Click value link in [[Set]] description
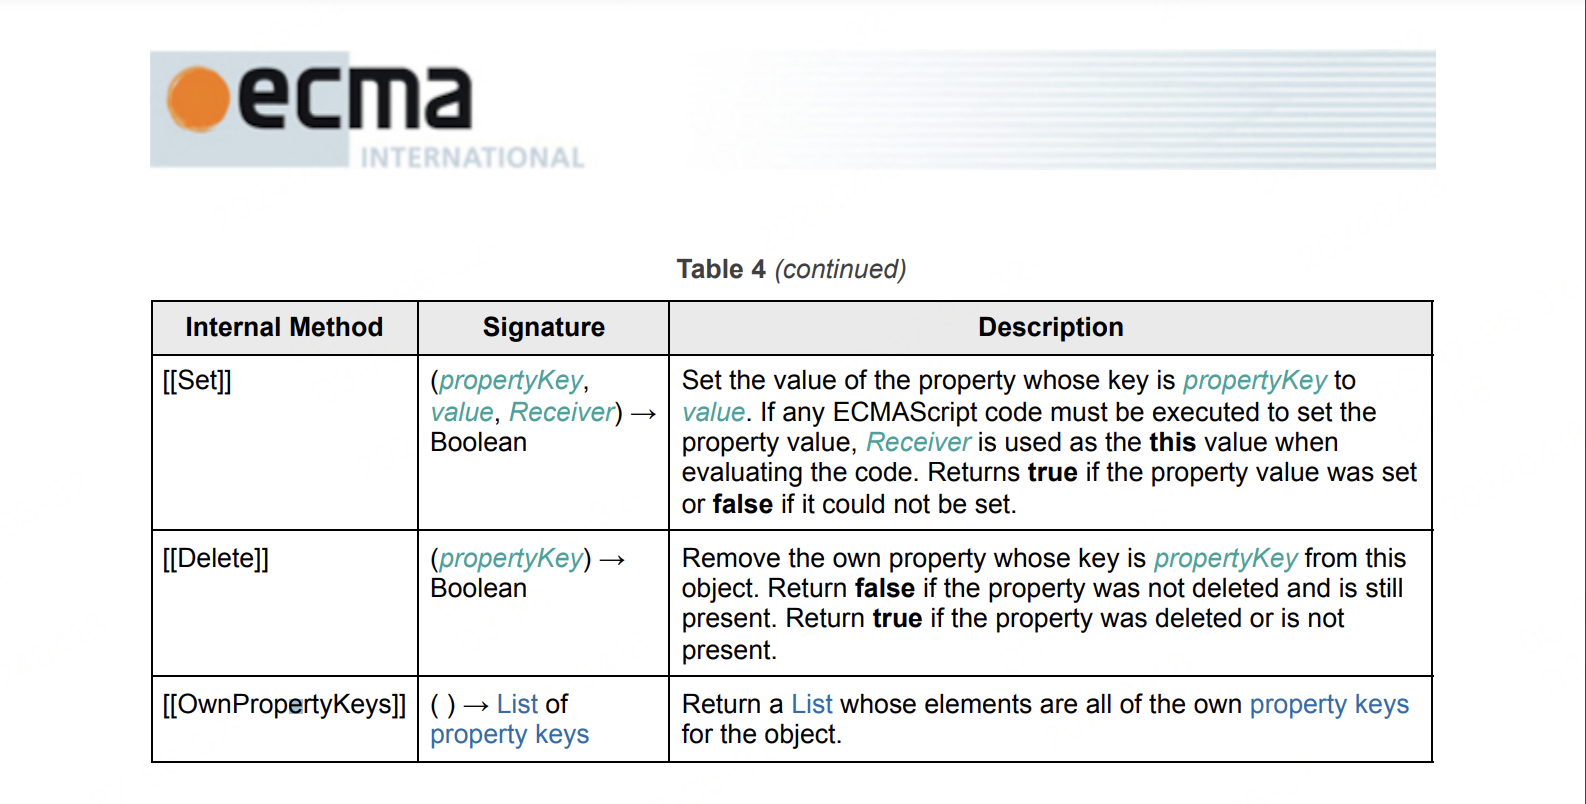1586x804 pixels. [x=713, y=412]
